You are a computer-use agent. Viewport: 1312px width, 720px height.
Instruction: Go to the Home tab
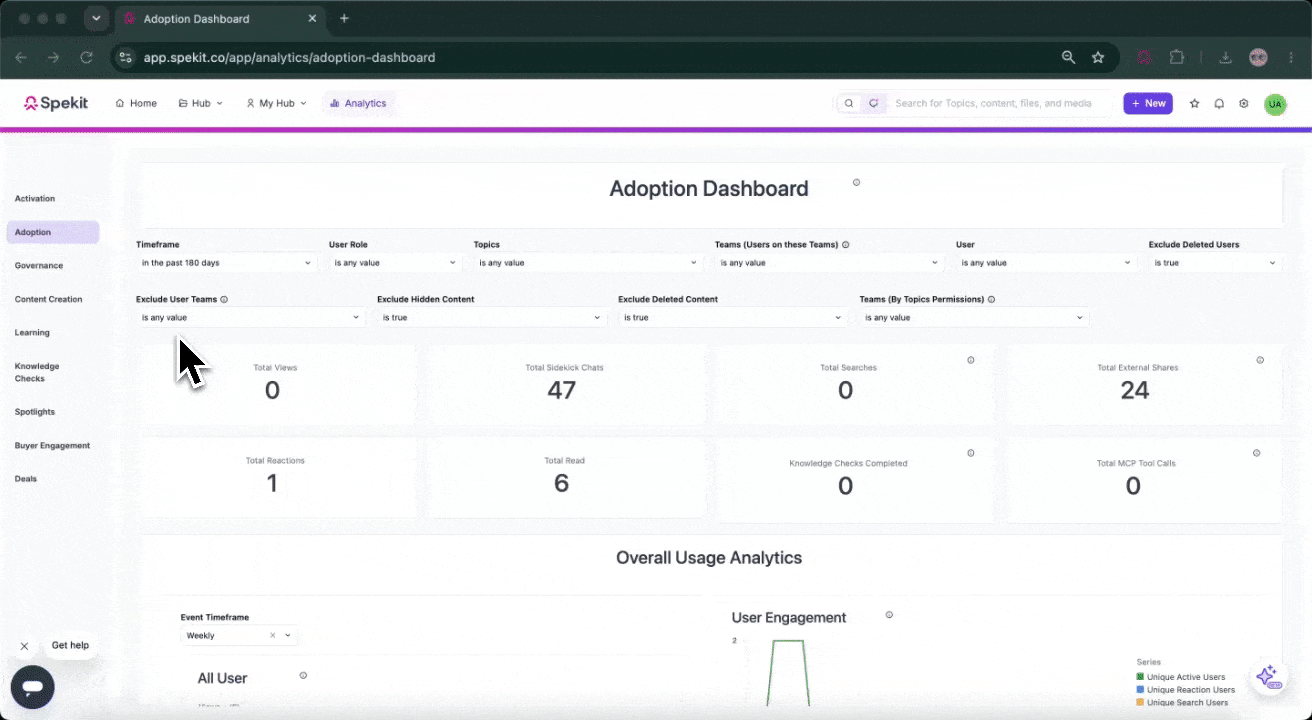click(x=136, y=103)
